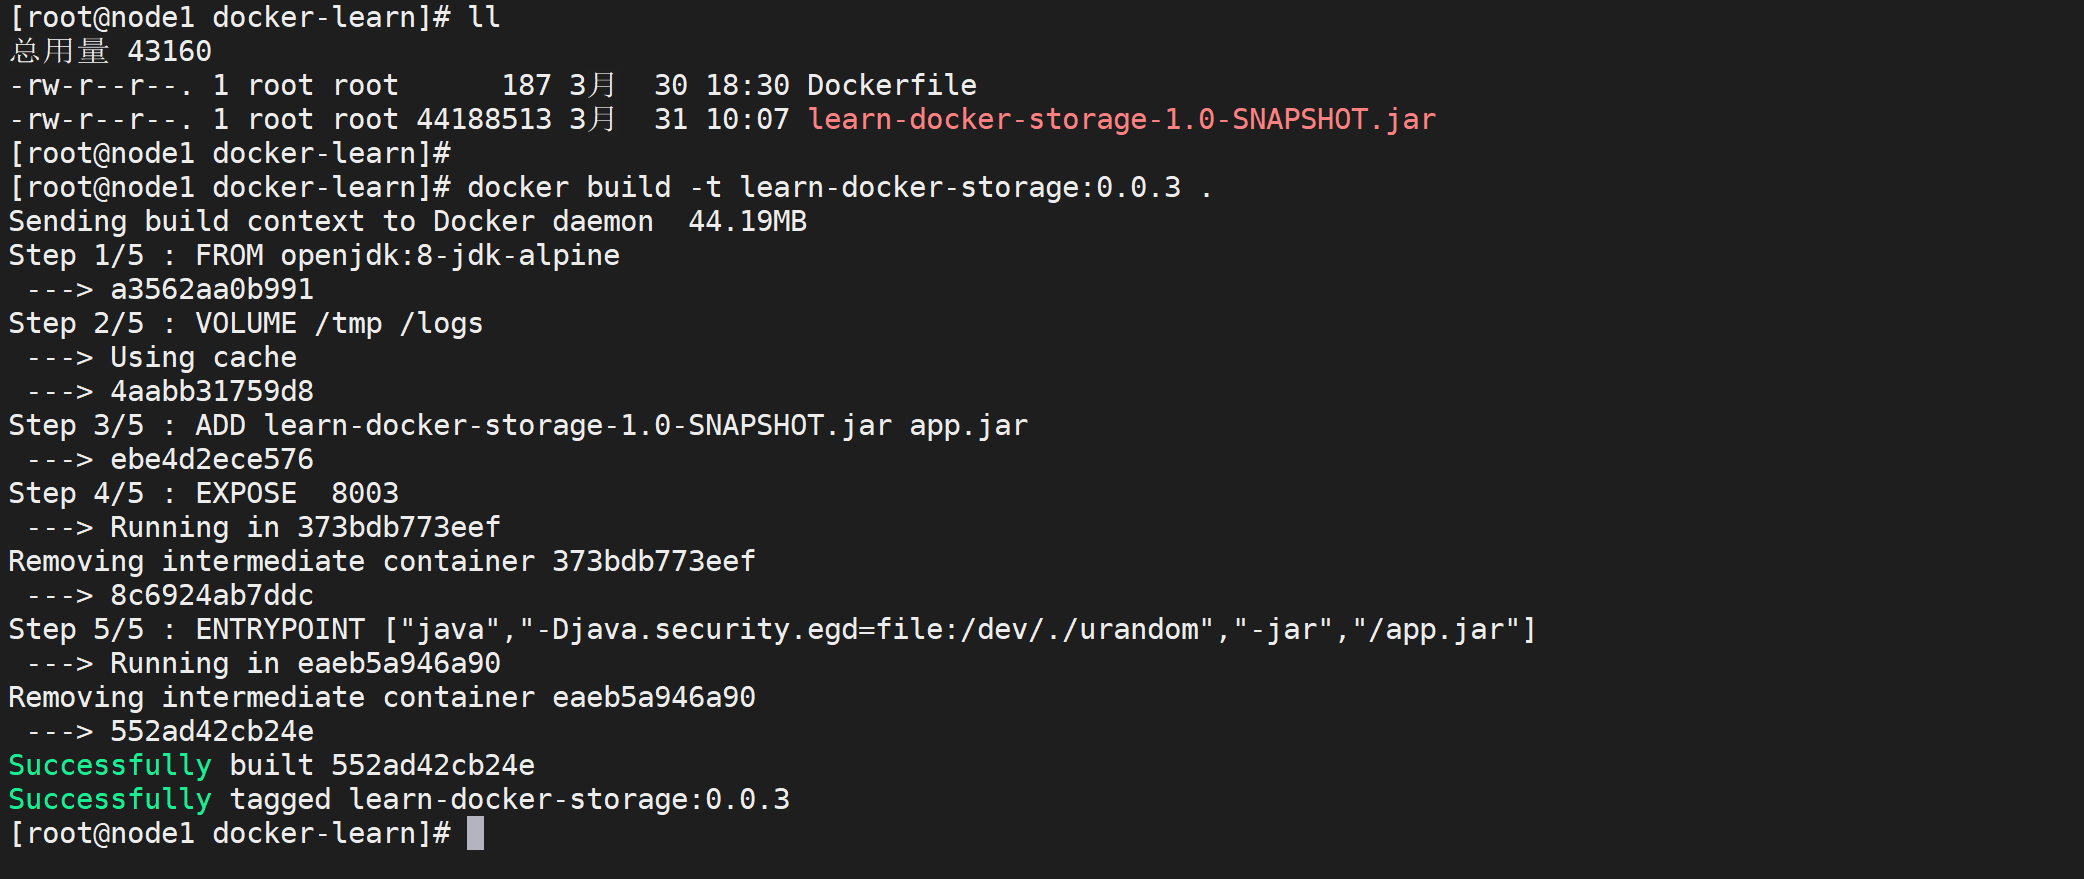
Task: Click the 'll' command on first line
Action: [x=484, y=18]
